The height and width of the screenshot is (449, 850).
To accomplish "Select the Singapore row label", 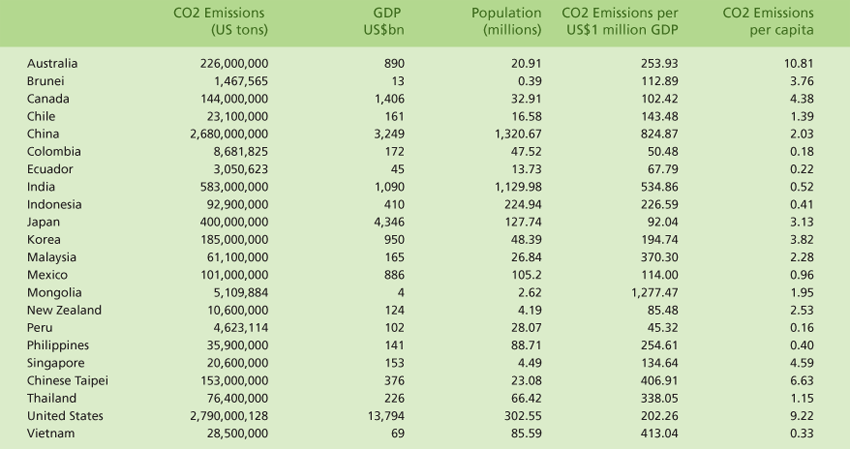I will click(56, 363).
